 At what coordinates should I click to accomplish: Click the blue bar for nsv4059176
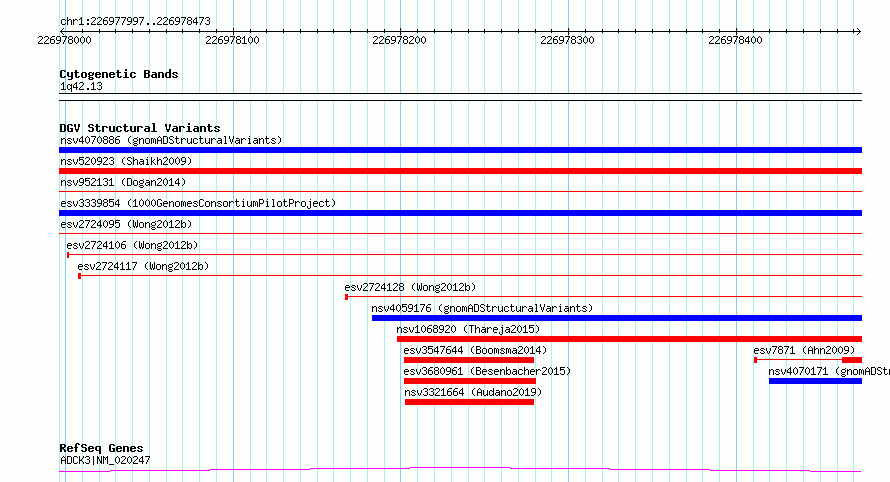(x=617, y=318)
